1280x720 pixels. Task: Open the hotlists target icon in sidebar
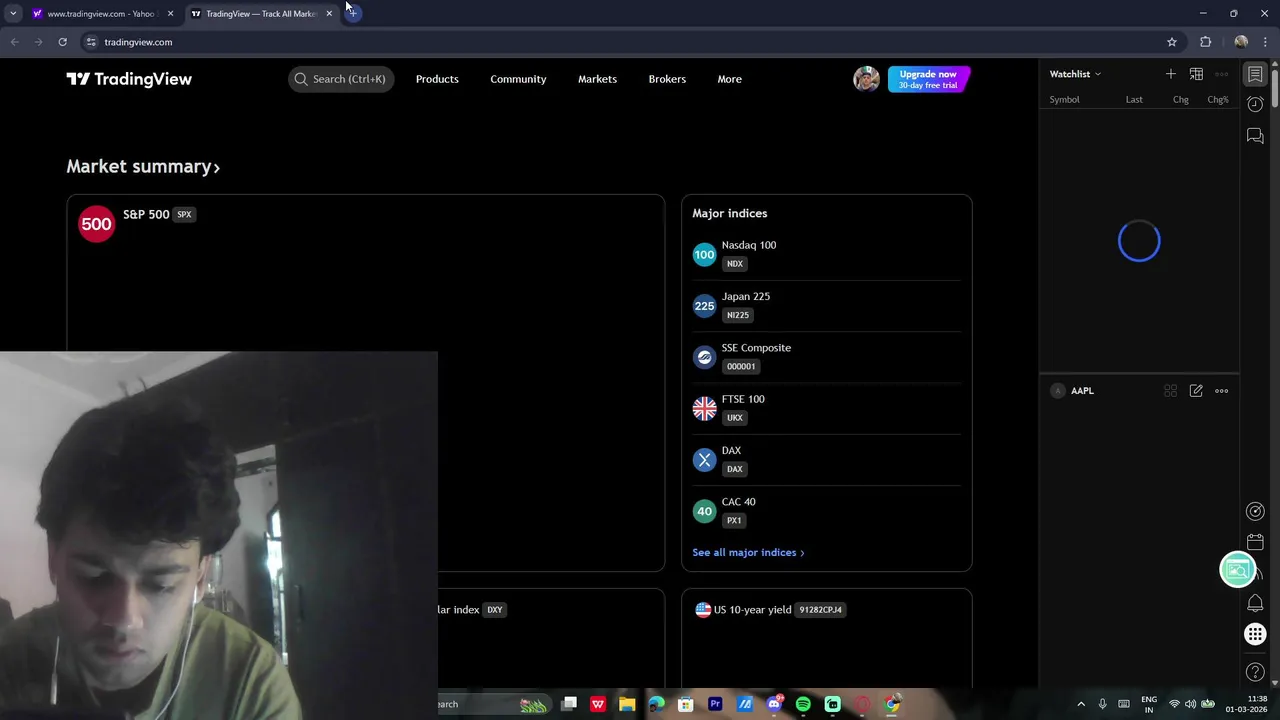point(1255,511)
